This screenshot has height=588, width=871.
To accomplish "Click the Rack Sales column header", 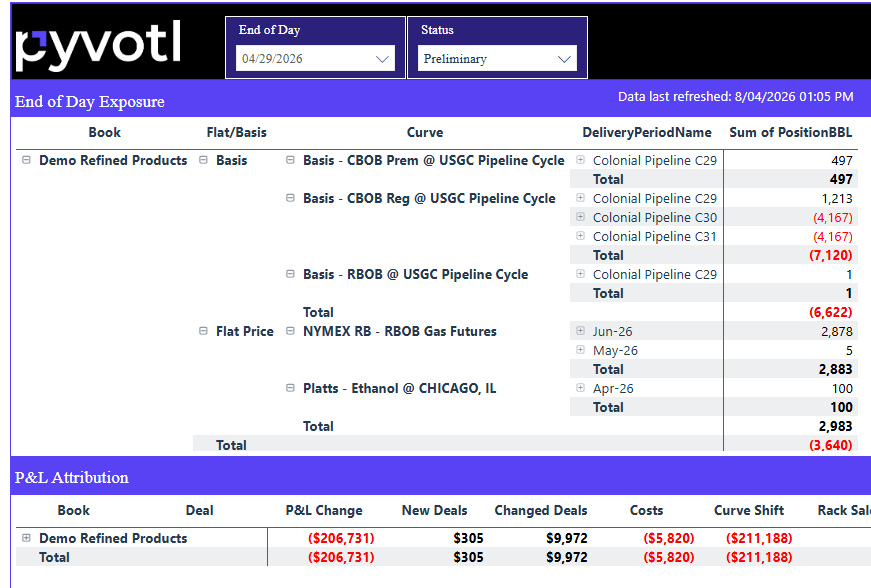I will pyautogui.click(x=844, y=510).
